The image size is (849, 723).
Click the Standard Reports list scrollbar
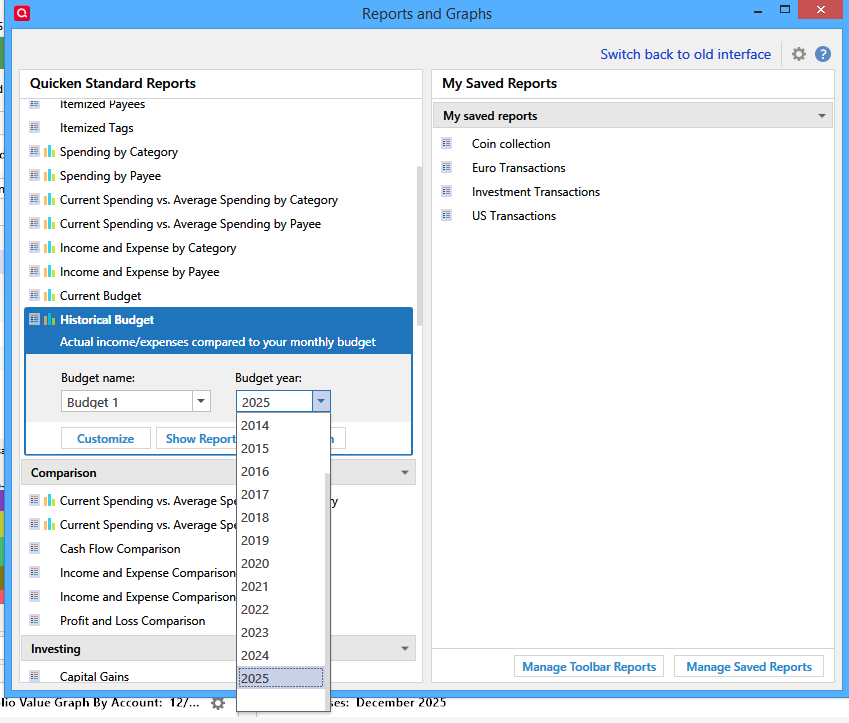coord(419,246)
